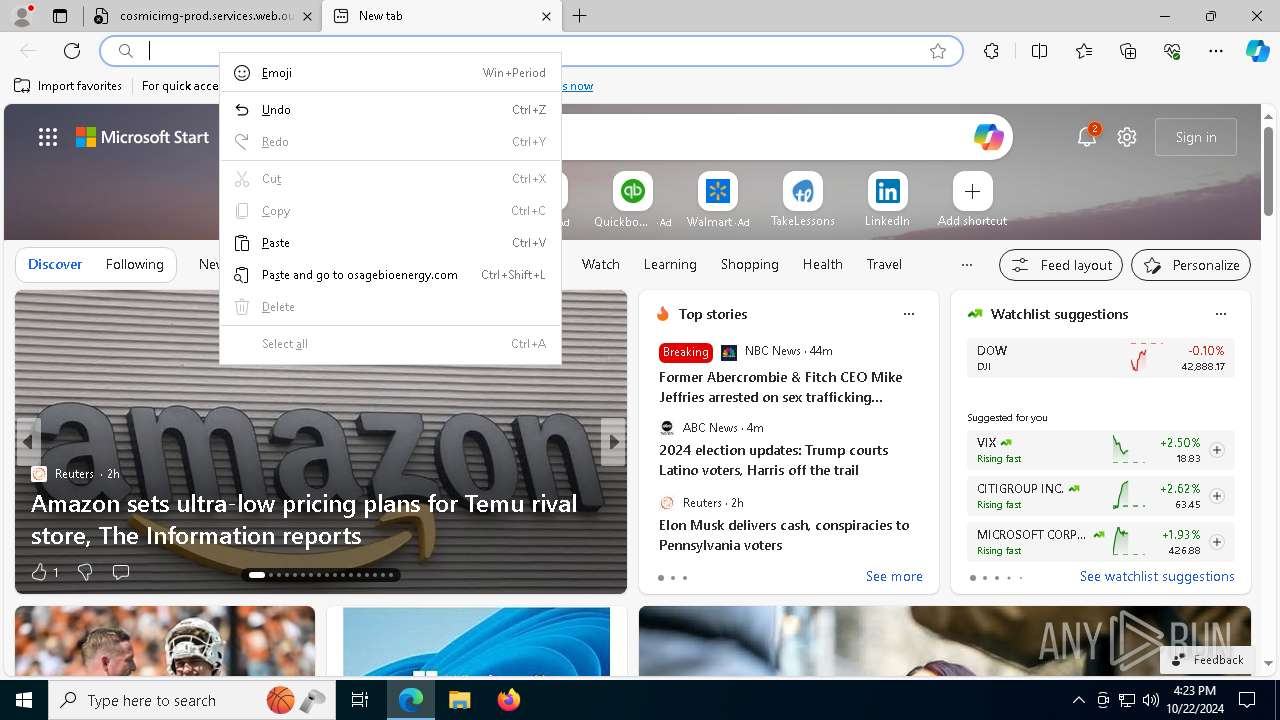Open the Microsoft Start apps grid
The width and height of the screenshot is (1280, 720).
(47, 137)
